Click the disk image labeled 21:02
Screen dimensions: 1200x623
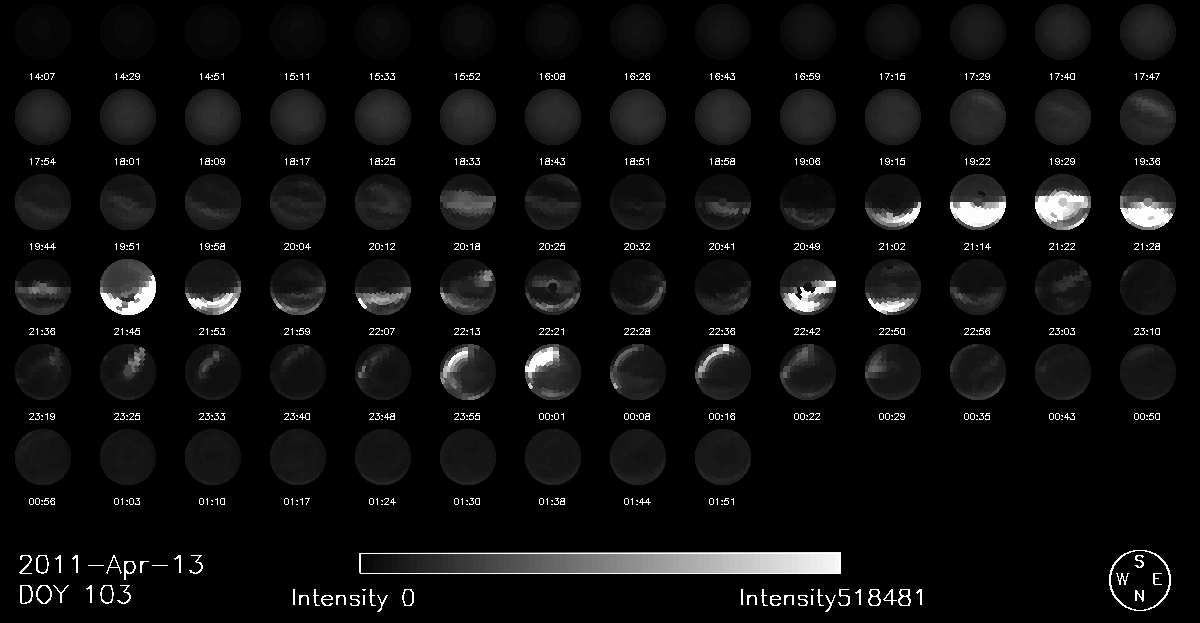tap(893, 201)
